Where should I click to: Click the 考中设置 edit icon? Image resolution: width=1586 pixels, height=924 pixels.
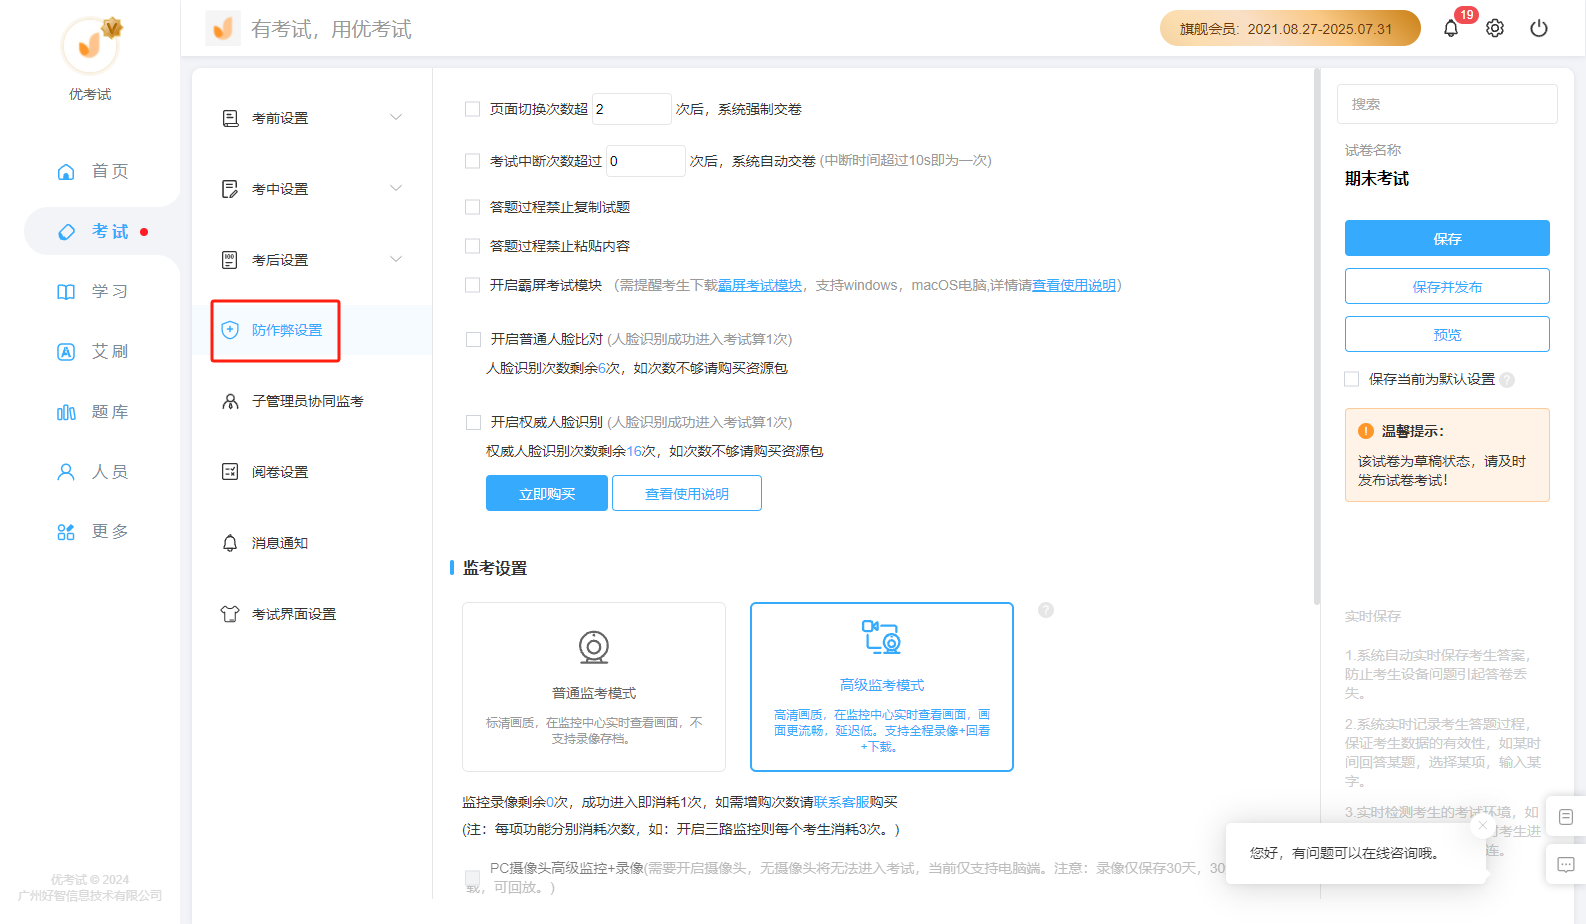pos(230,189)
